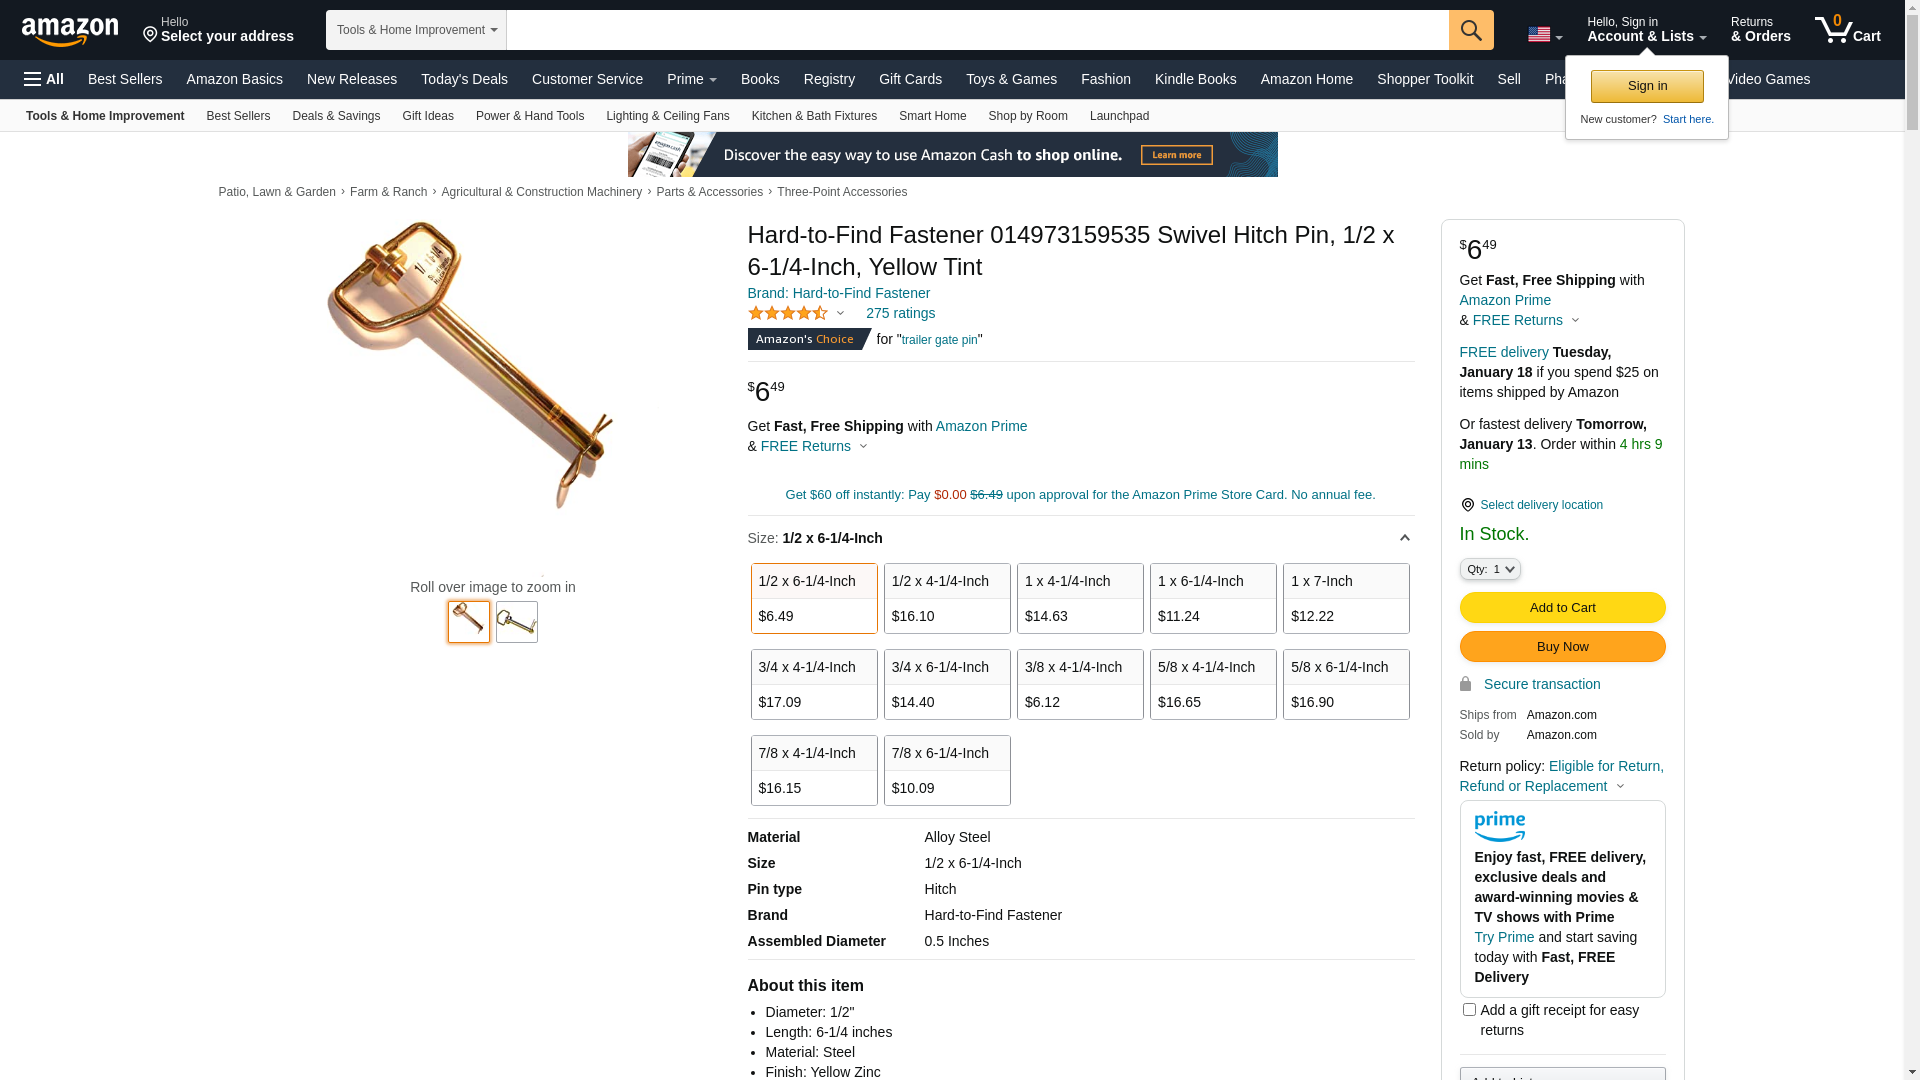This screenshot has width=1920, height=1080.
Task: Click the Amazon's Choice badge
Action: [x=809, y=339]
